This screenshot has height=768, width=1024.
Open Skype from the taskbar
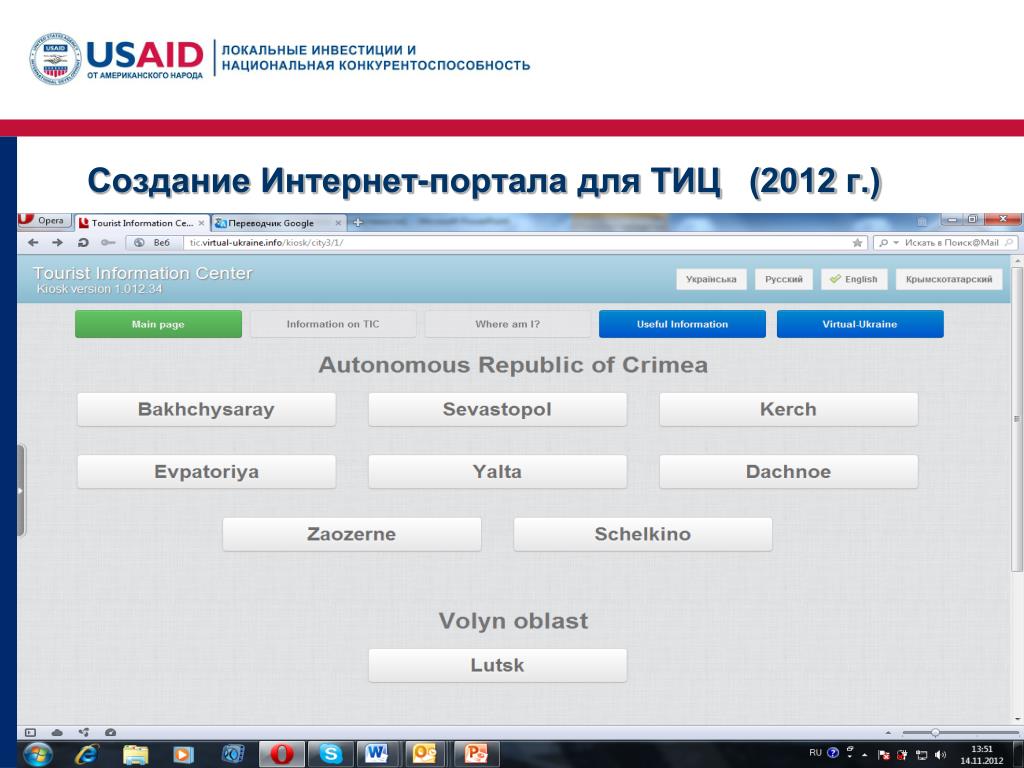click(x=330, y=753)
